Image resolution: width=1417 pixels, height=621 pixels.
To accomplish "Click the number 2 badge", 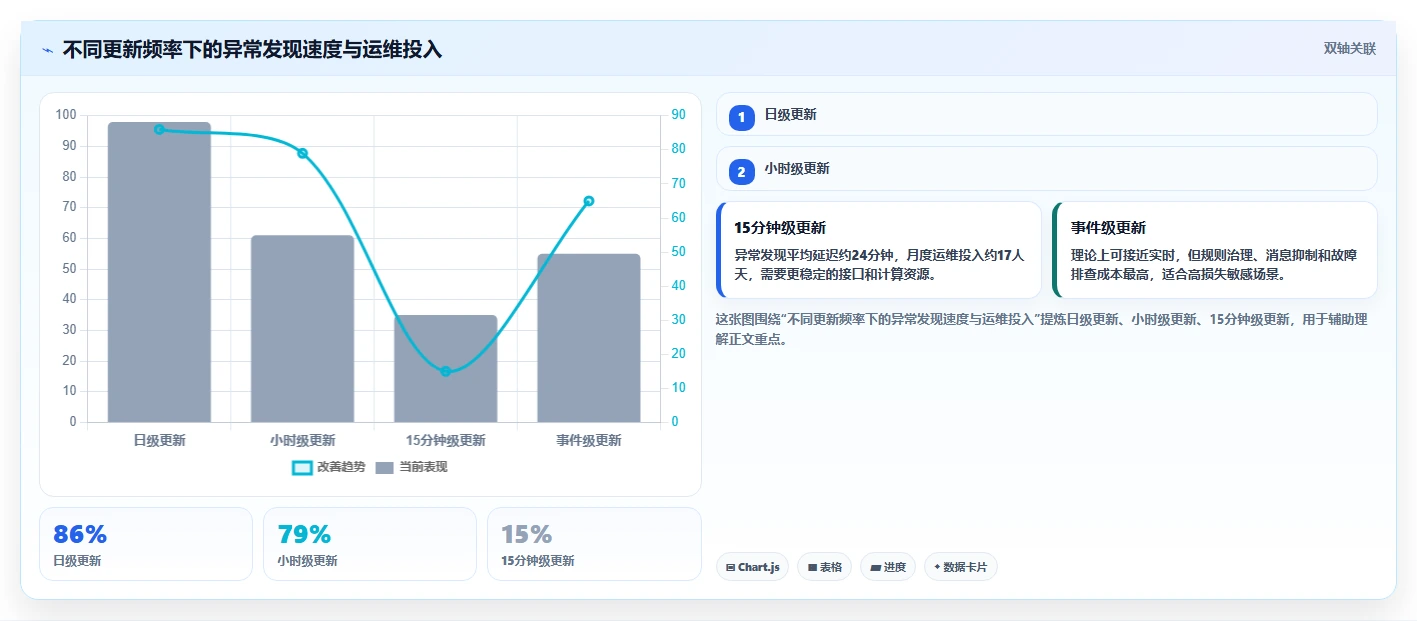I will (742, 172).
